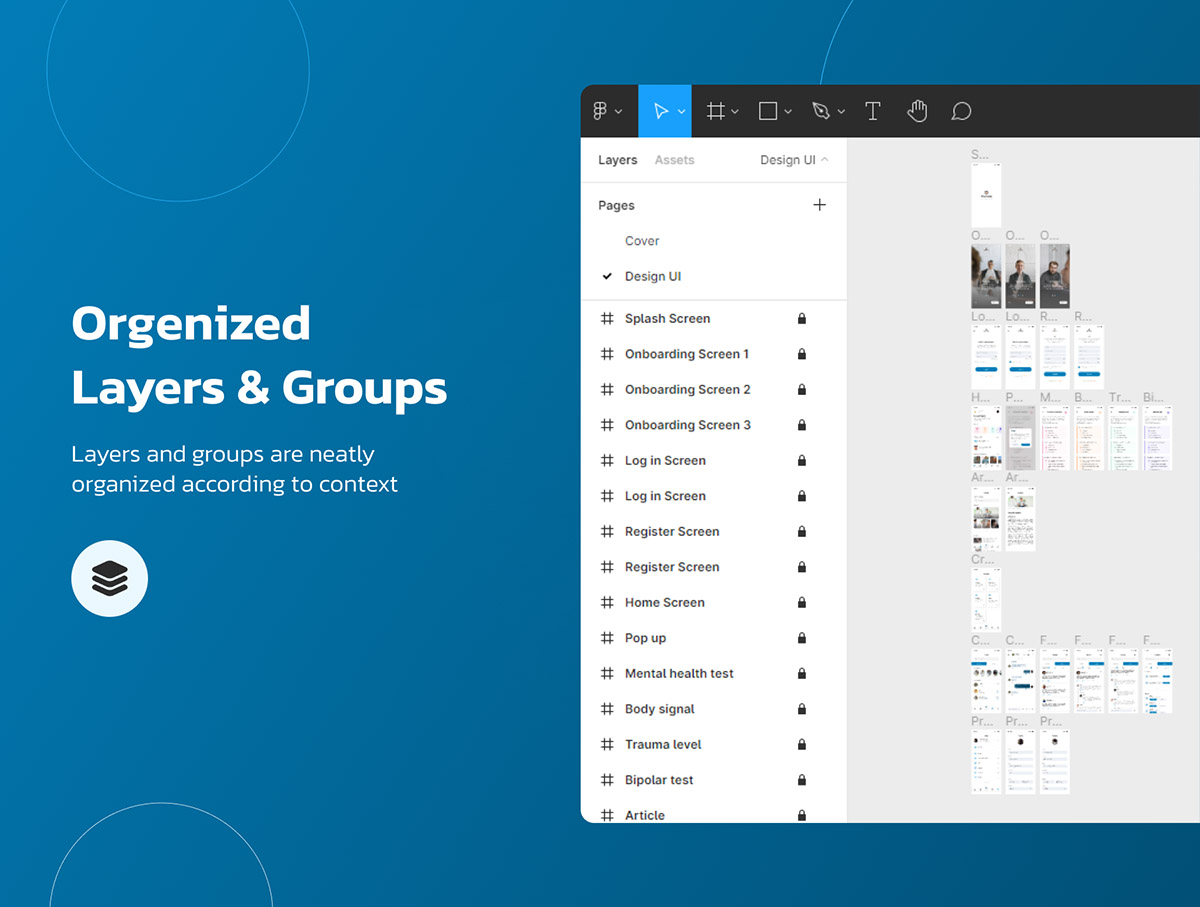Select the Rectangle shape tool
The height and width of the screenshot is (907, 1200).
768,112
